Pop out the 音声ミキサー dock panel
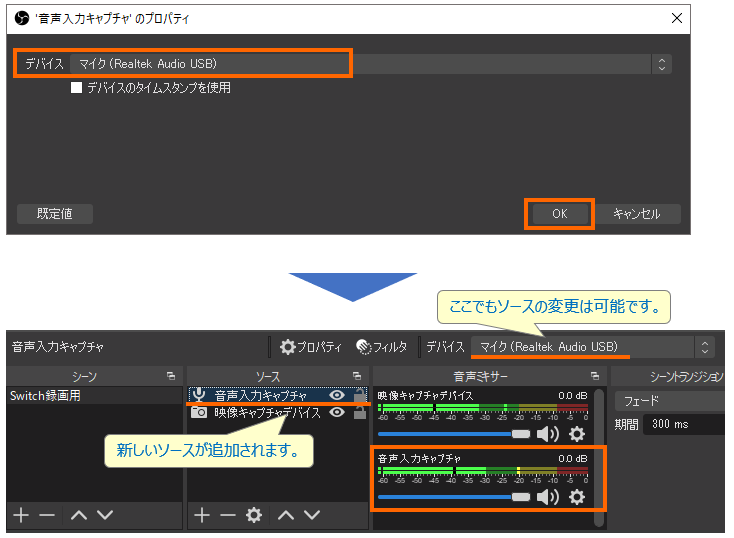734x538 pixels. (x=595, y=376)
